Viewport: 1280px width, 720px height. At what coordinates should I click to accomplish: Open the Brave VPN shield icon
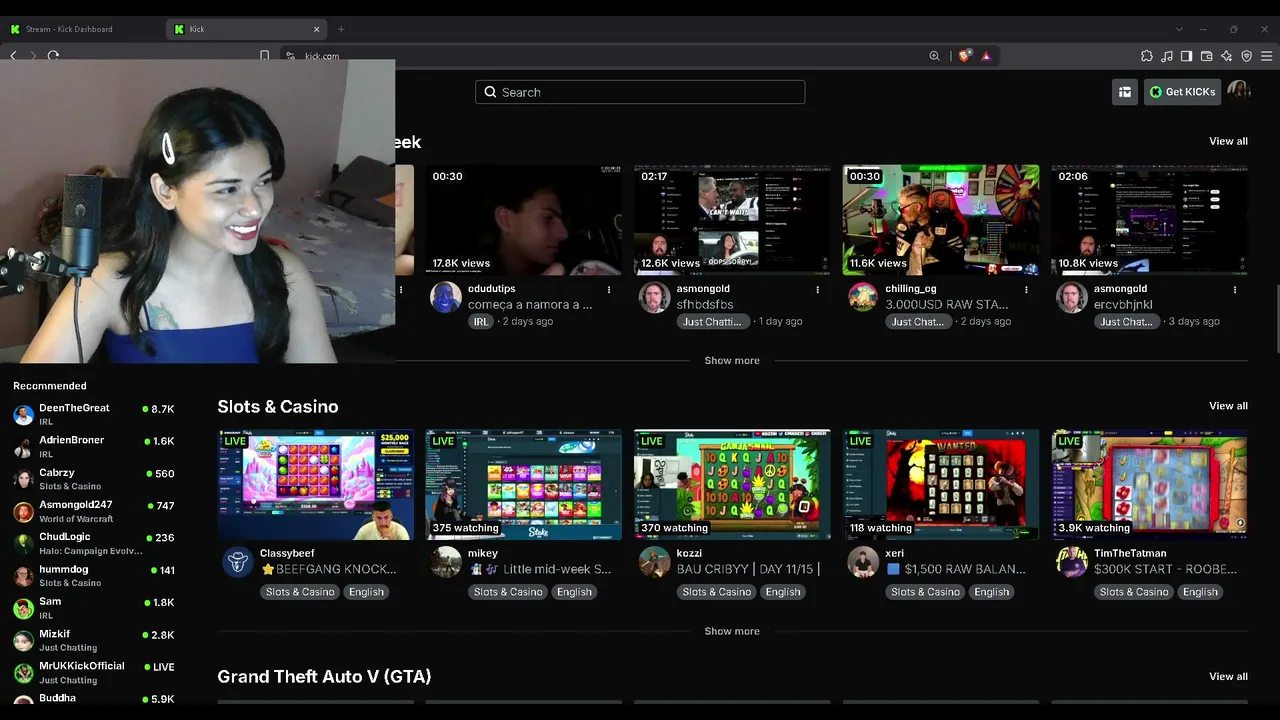[1246, 56]
